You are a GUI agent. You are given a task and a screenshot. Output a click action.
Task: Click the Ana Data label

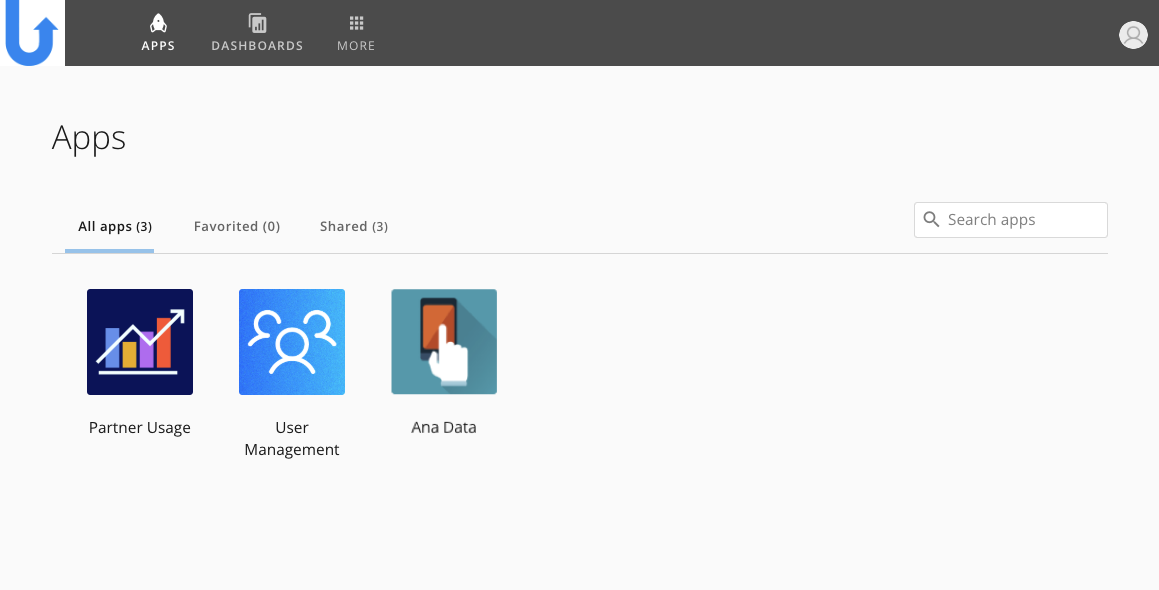tap(443, 427)
